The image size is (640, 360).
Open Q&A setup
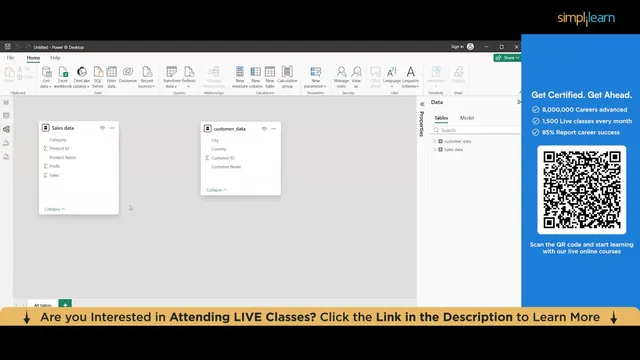375,77
